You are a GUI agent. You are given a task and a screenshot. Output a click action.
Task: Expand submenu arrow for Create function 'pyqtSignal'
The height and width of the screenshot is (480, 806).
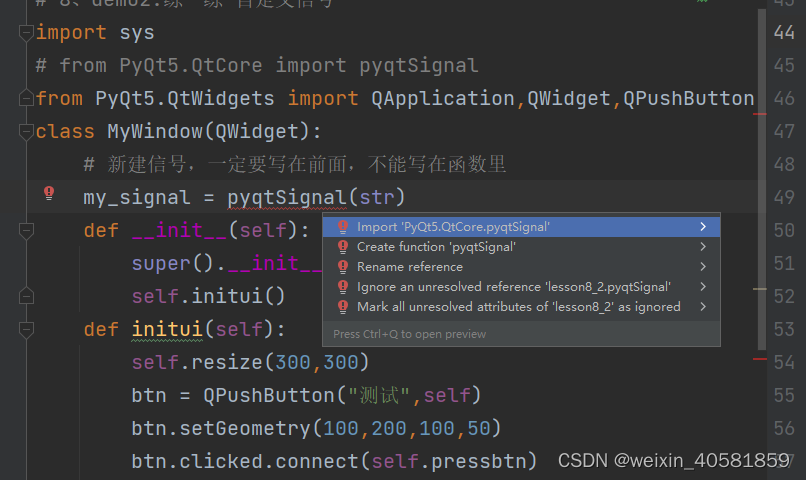point(704,247)
